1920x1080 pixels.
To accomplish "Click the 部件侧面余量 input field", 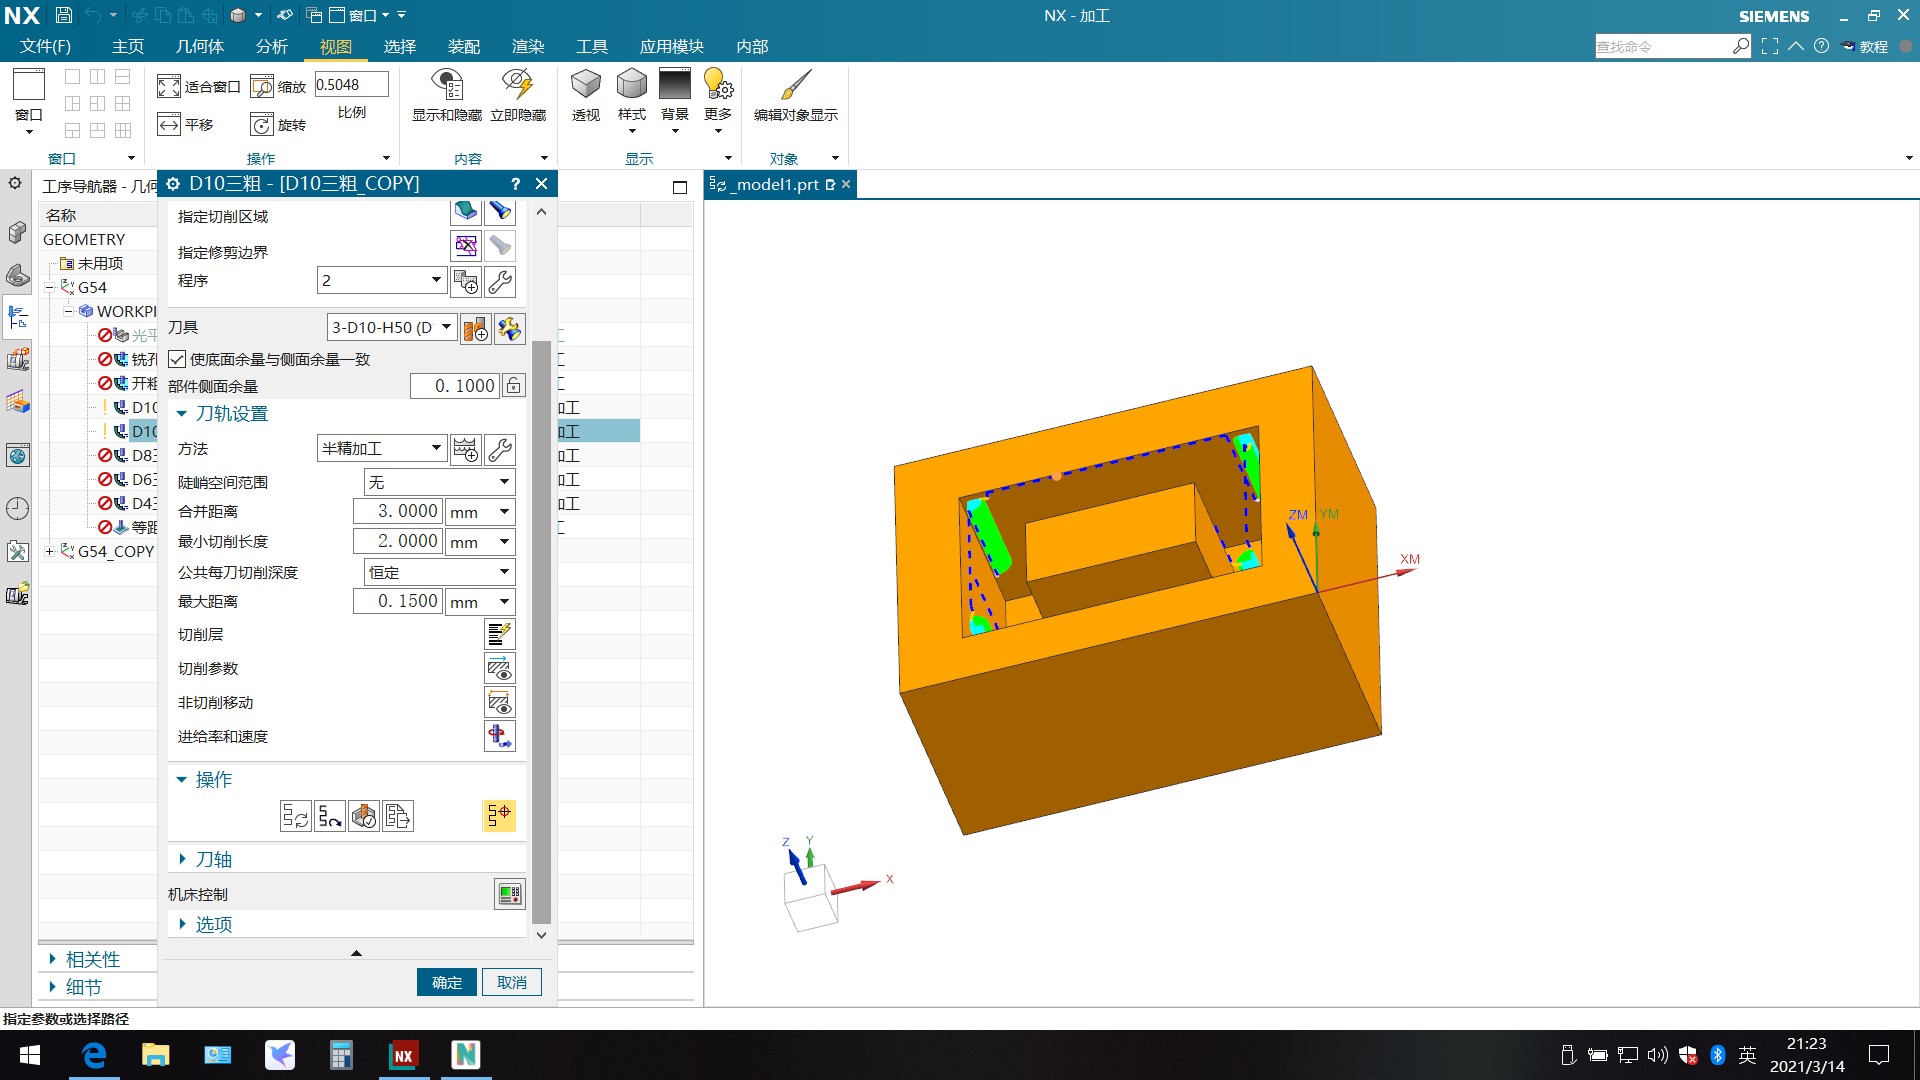I will (455, 386).
